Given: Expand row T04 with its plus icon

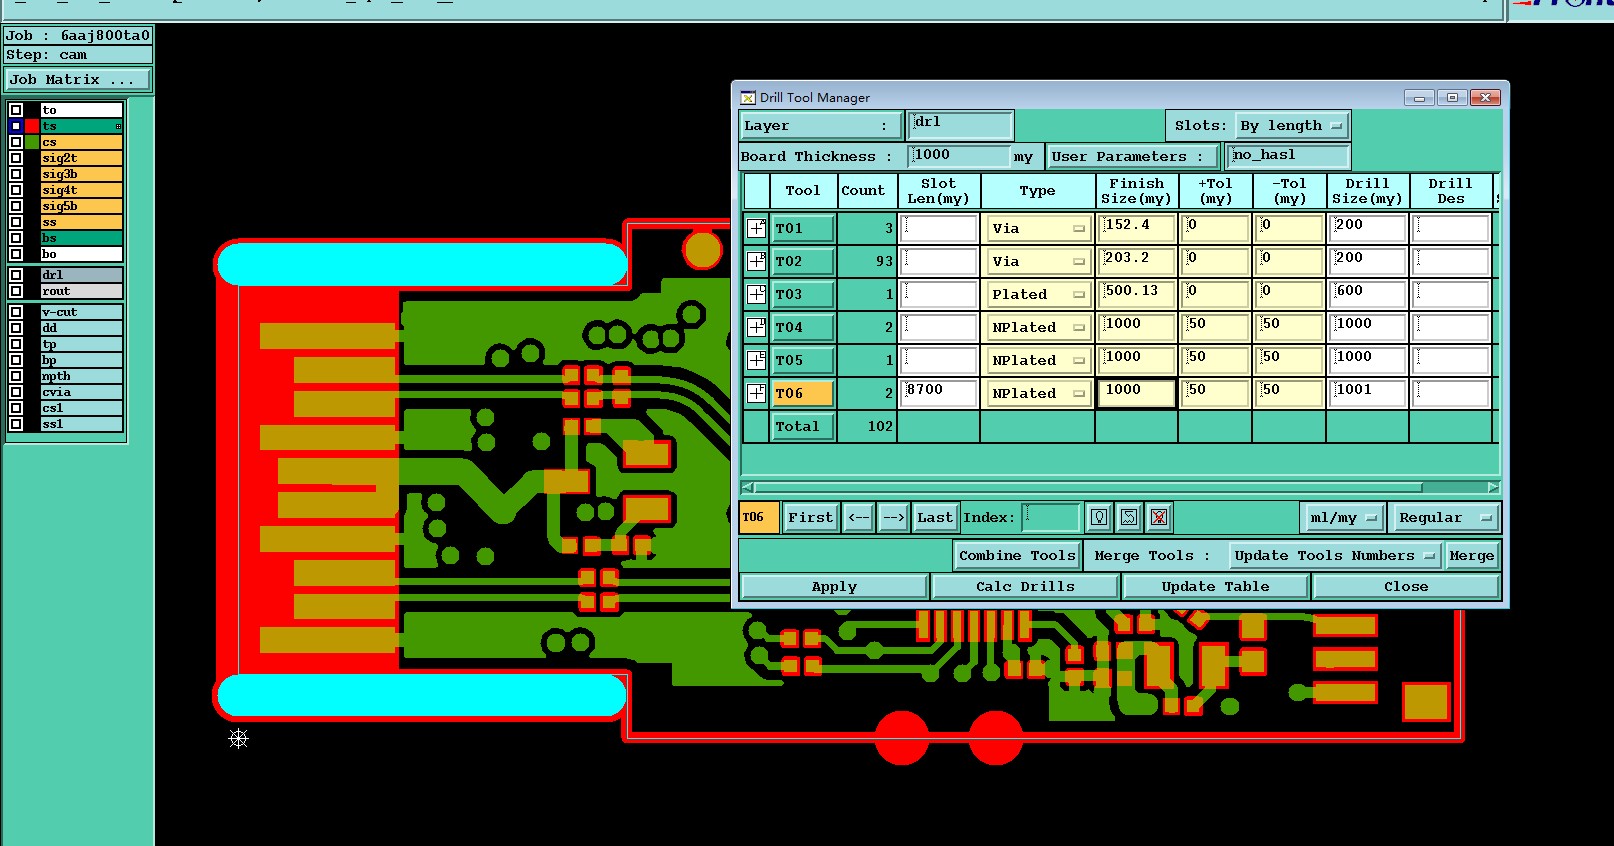Looking at the screenshot, I should pos(756,327).
